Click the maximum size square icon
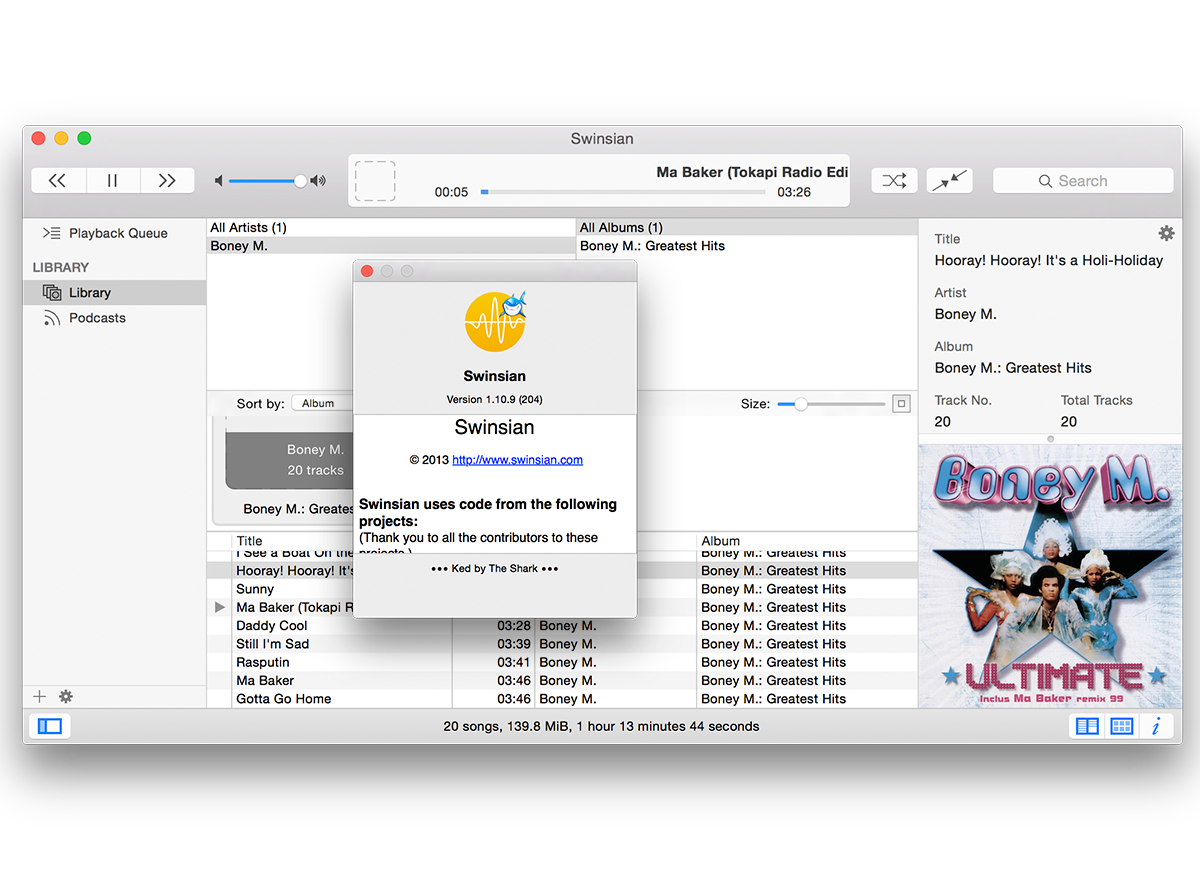 901,404
